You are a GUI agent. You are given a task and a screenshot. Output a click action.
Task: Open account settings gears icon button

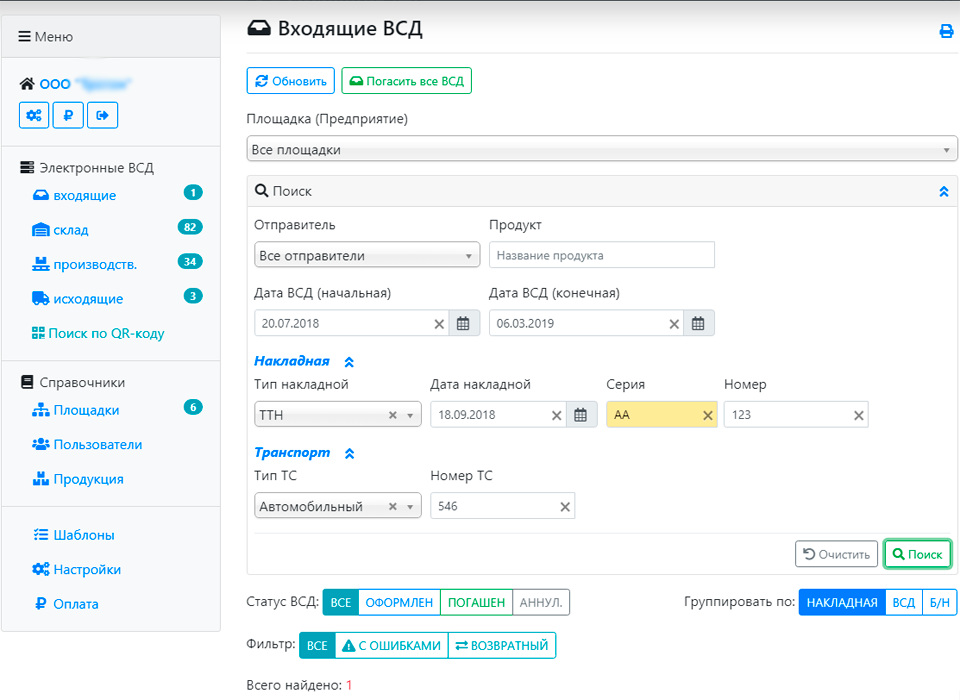point(34,115)
